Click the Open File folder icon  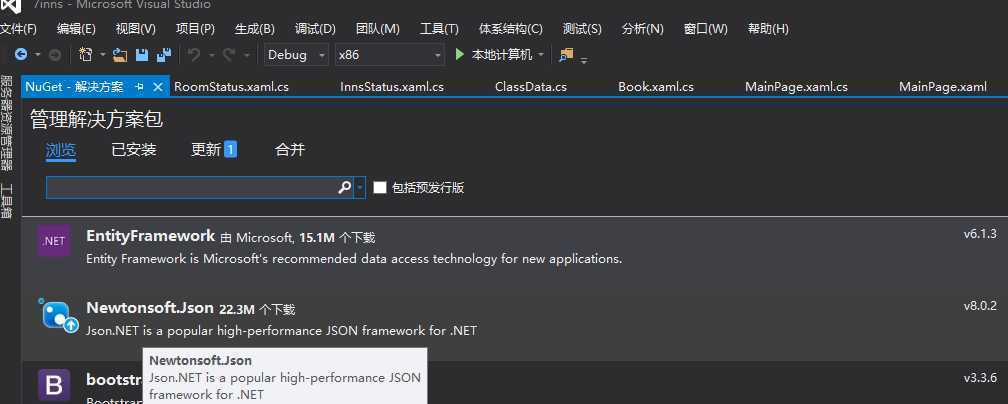click(120, 55)
